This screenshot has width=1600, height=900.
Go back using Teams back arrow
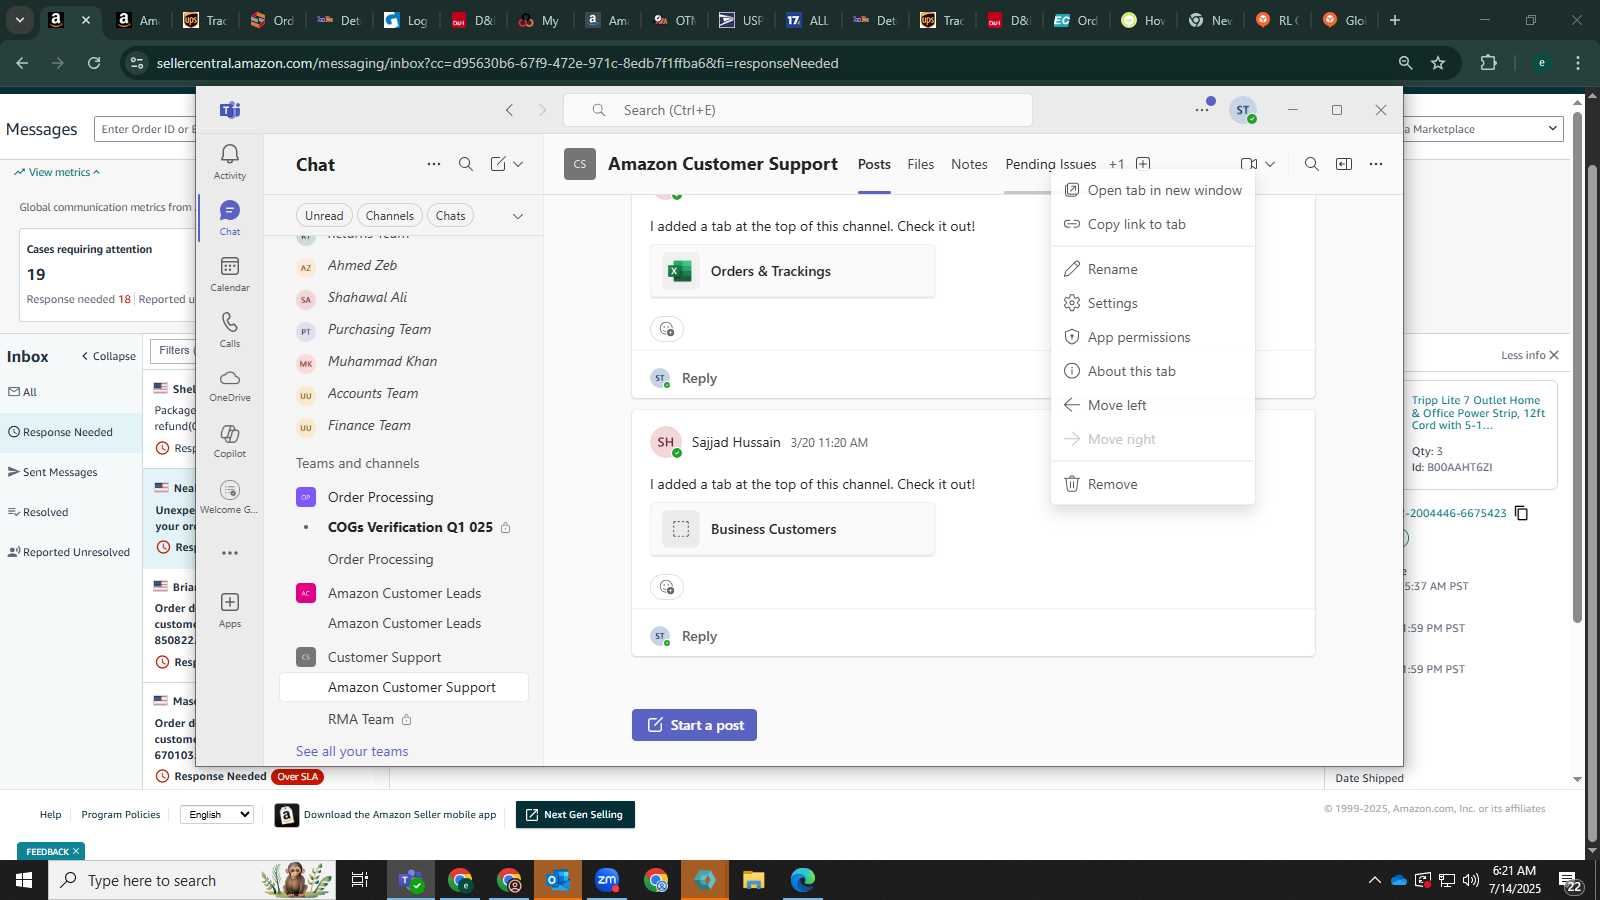click(509, 110)
